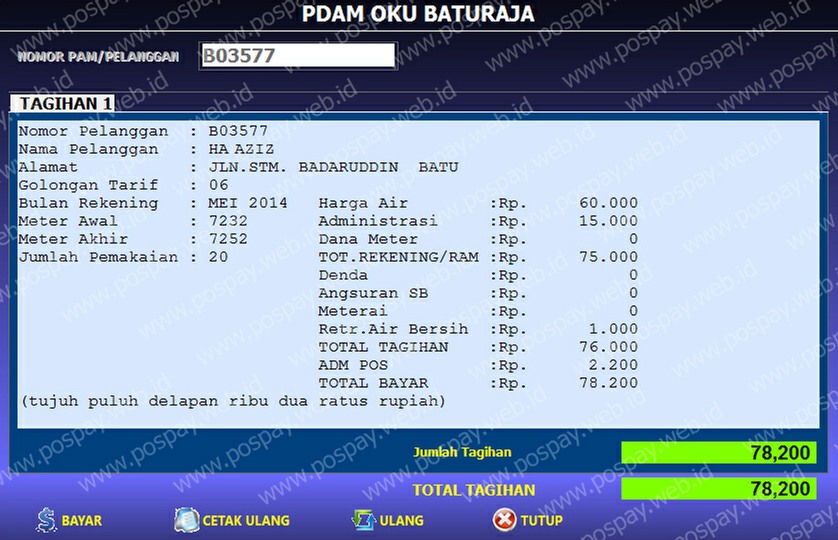Image resolution: width=838 pixels, height=540 pixels.
Task: Click TOTAL TAGIHAN amount 76.000 in bill
Action: pos(608,347)
